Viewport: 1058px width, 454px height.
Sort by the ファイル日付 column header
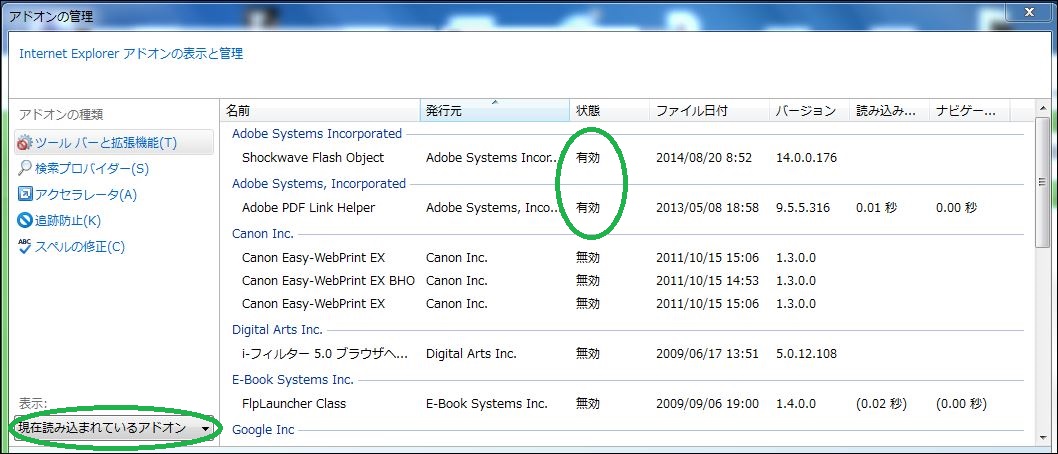pos(709,111)
